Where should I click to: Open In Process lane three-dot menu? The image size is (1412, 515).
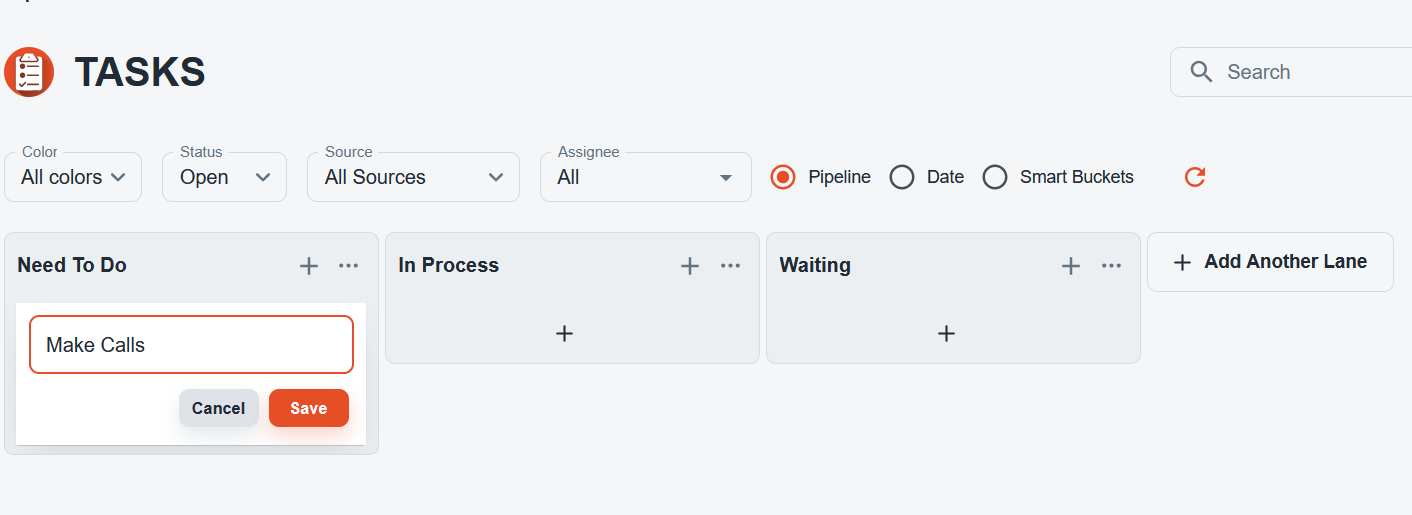pos(730,265)
